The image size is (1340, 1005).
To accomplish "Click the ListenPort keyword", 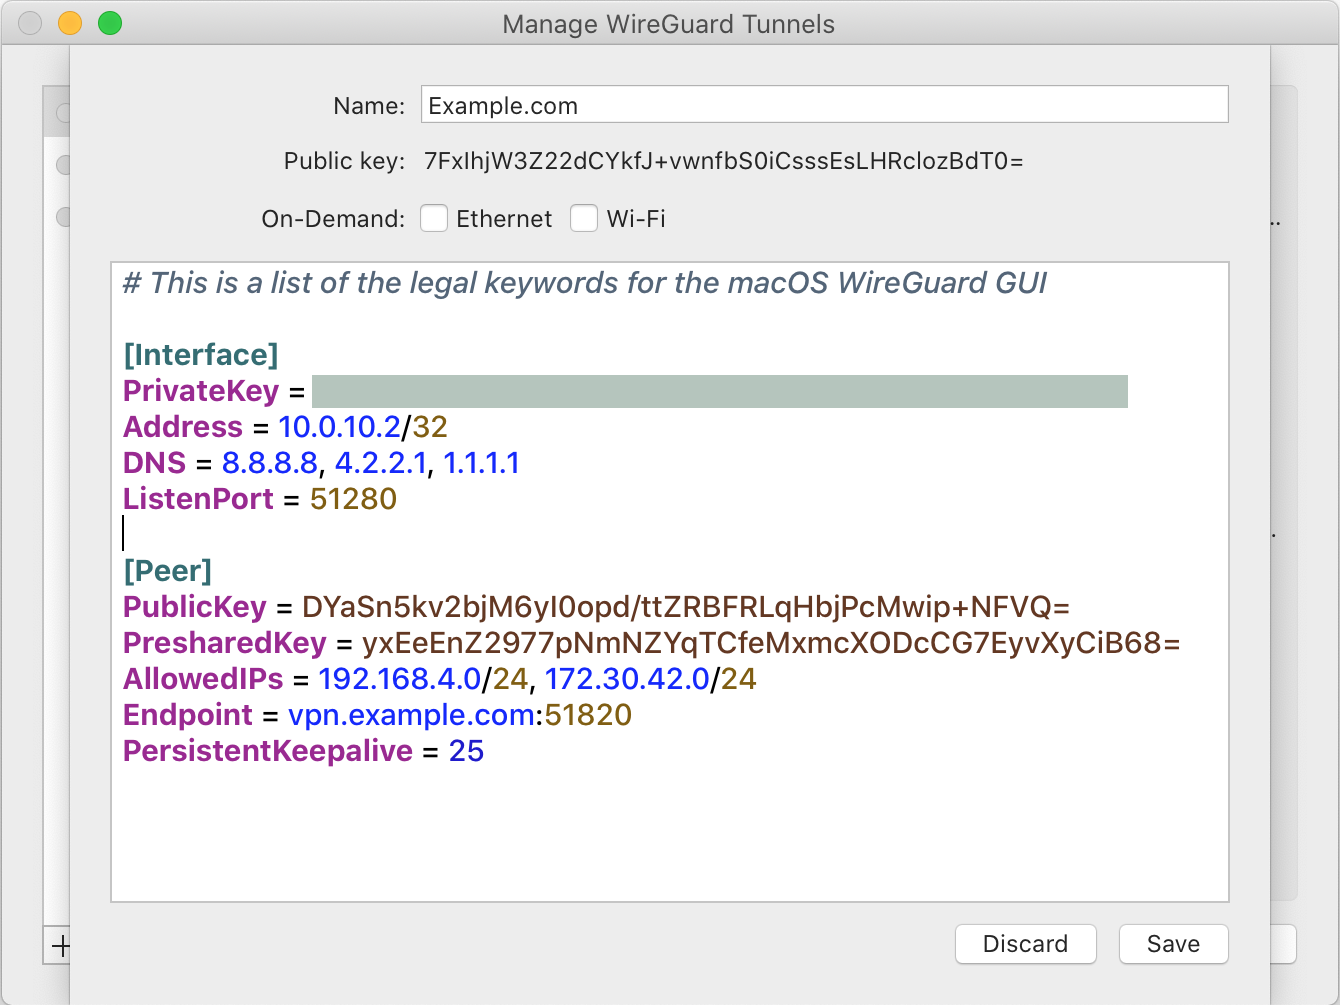I will [x=198, y=499].
